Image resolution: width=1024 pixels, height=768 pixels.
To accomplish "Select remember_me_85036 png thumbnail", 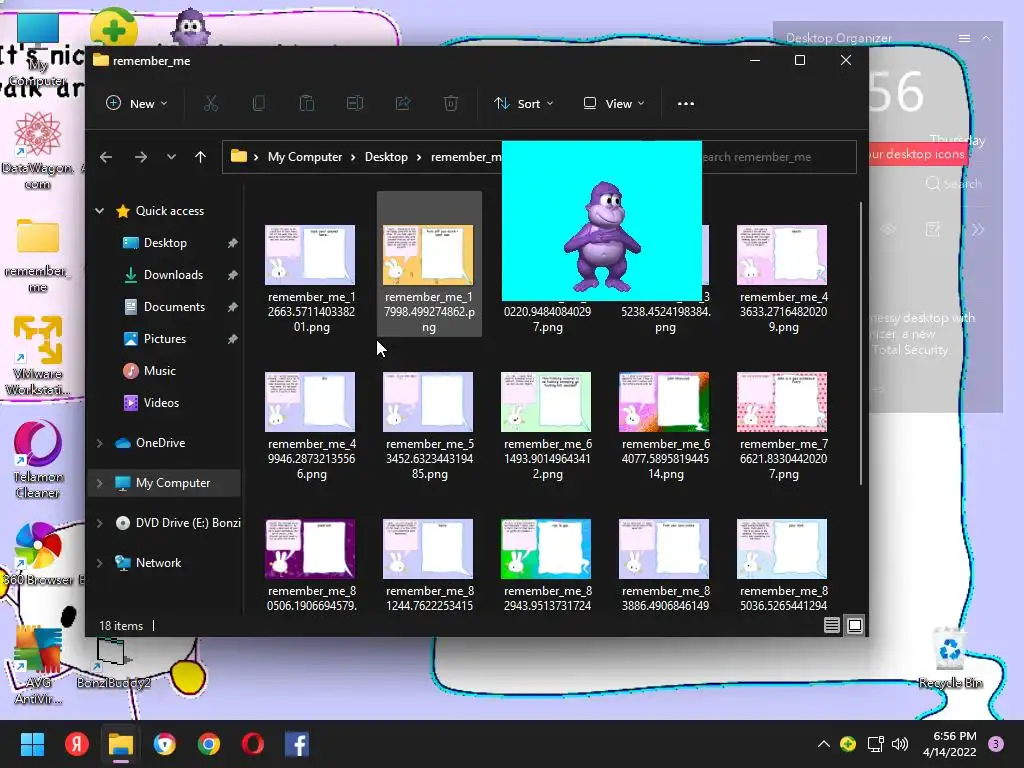I will click(x=782, y=549).
